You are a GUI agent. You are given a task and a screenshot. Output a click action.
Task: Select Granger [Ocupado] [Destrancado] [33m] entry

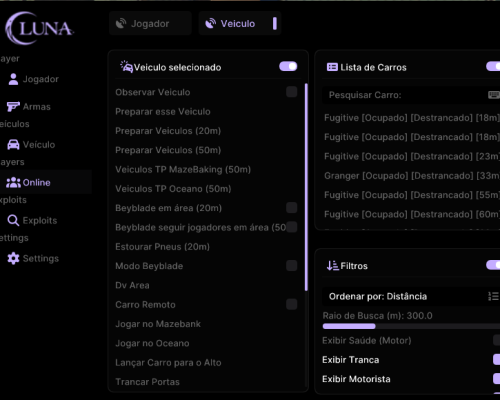point(412,176)
